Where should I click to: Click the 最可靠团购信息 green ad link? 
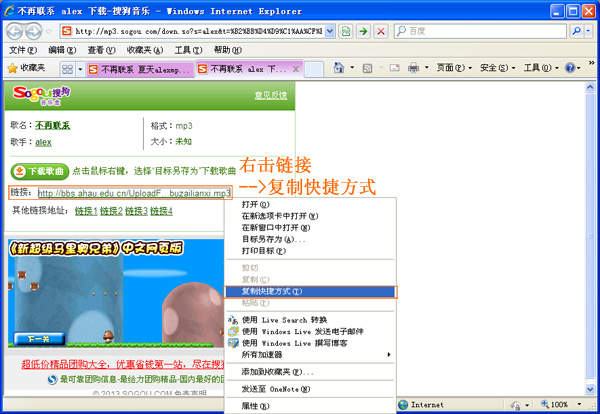[x=142, y=380]
